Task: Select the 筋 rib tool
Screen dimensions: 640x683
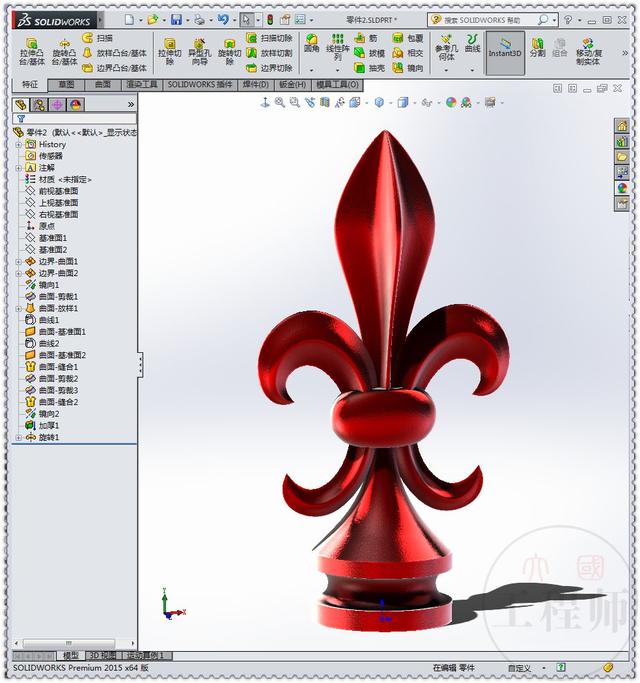Action: click(366, 38)
